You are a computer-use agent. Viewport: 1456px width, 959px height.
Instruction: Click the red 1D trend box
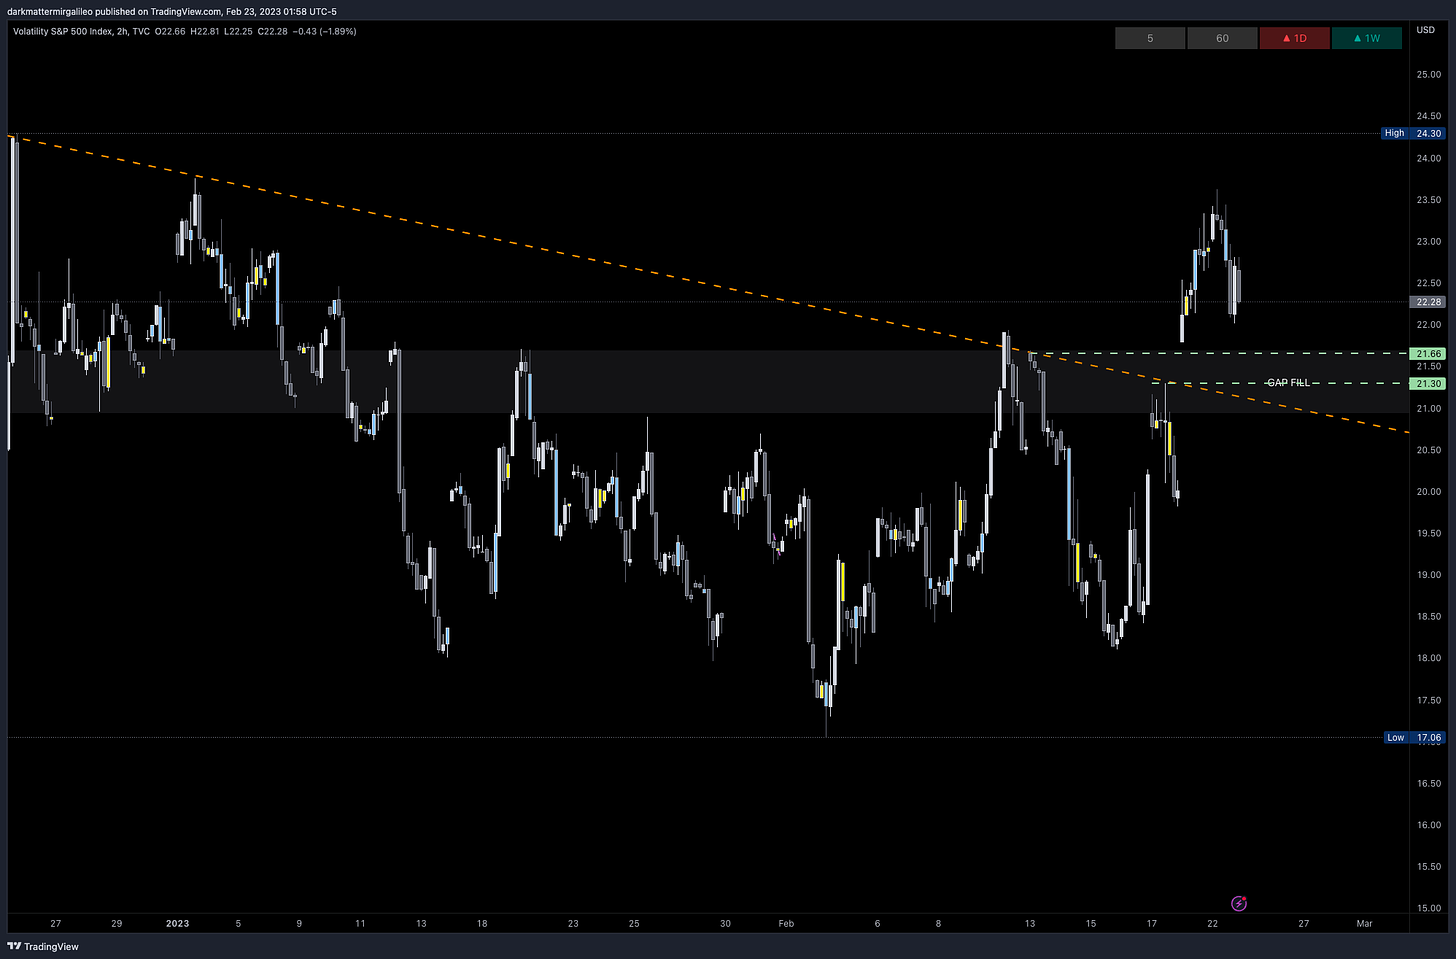(1294, 38)
